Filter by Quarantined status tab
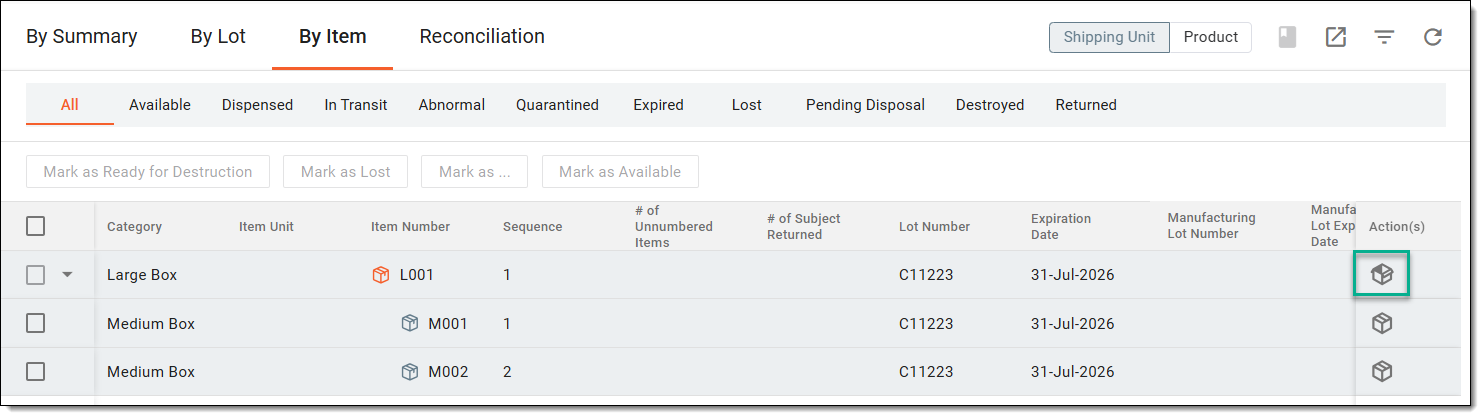Viewport: 1483px width, 418px height. 557,105
